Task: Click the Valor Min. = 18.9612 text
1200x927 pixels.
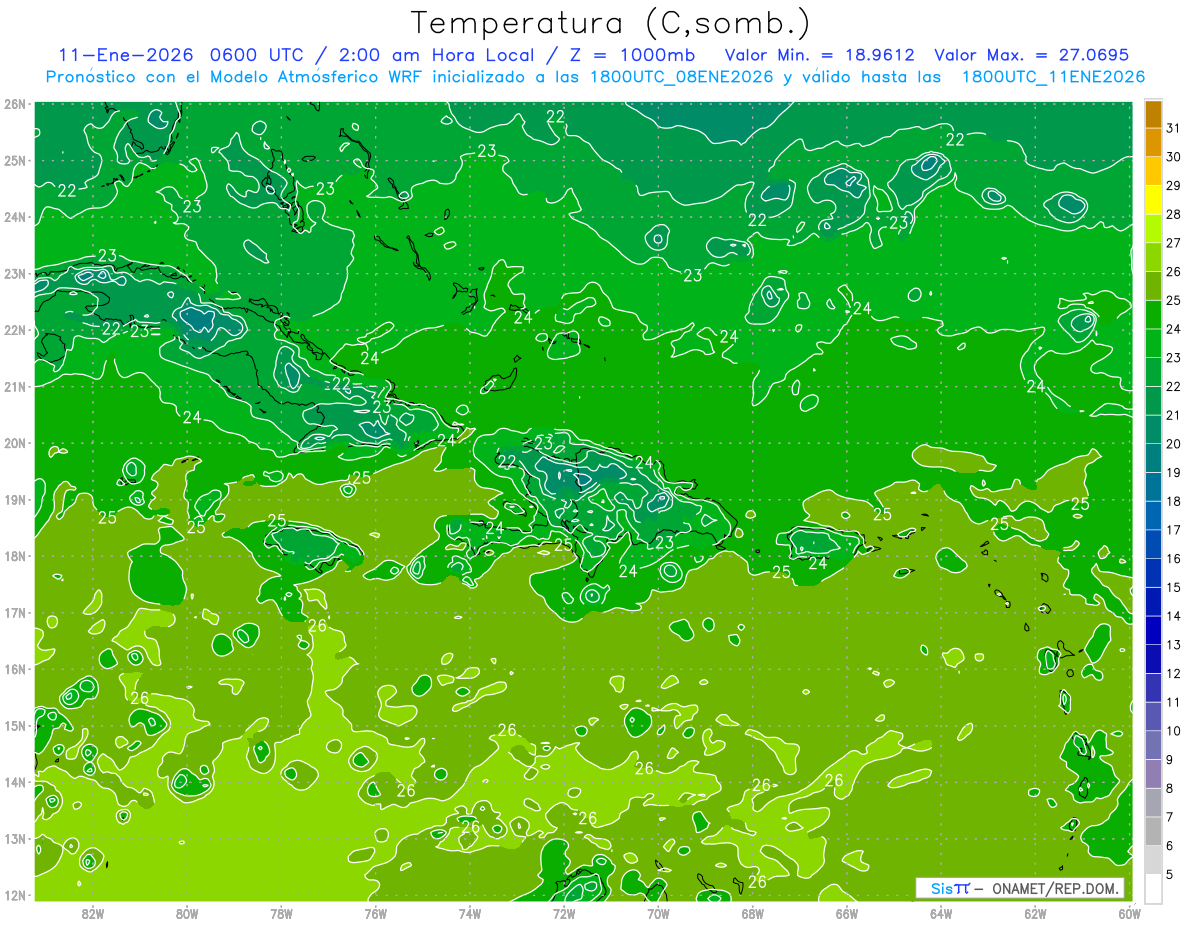Action: coord(820,55)
